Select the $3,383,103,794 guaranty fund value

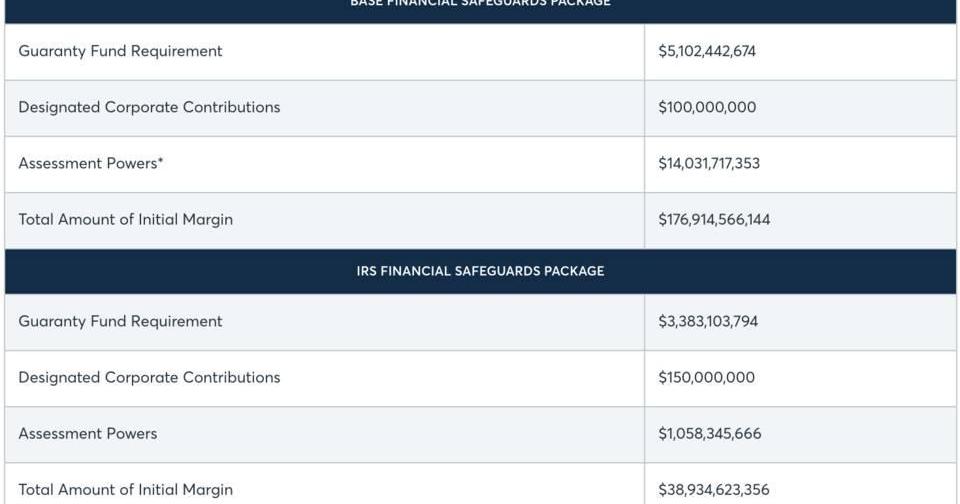pyautogui.click(x=707, y=321)
